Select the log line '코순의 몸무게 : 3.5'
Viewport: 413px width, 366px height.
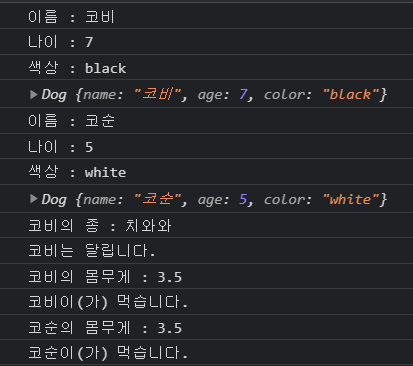point(105,328)
